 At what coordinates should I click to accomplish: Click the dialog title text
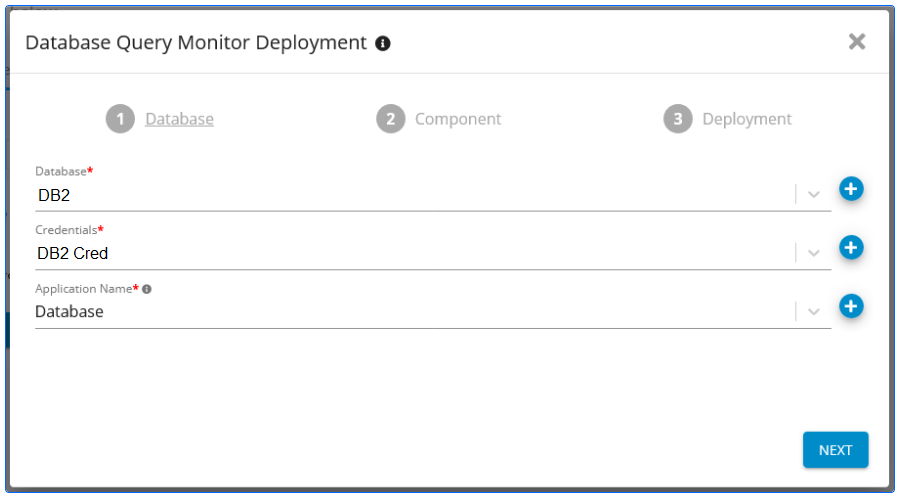pos(196,43)
